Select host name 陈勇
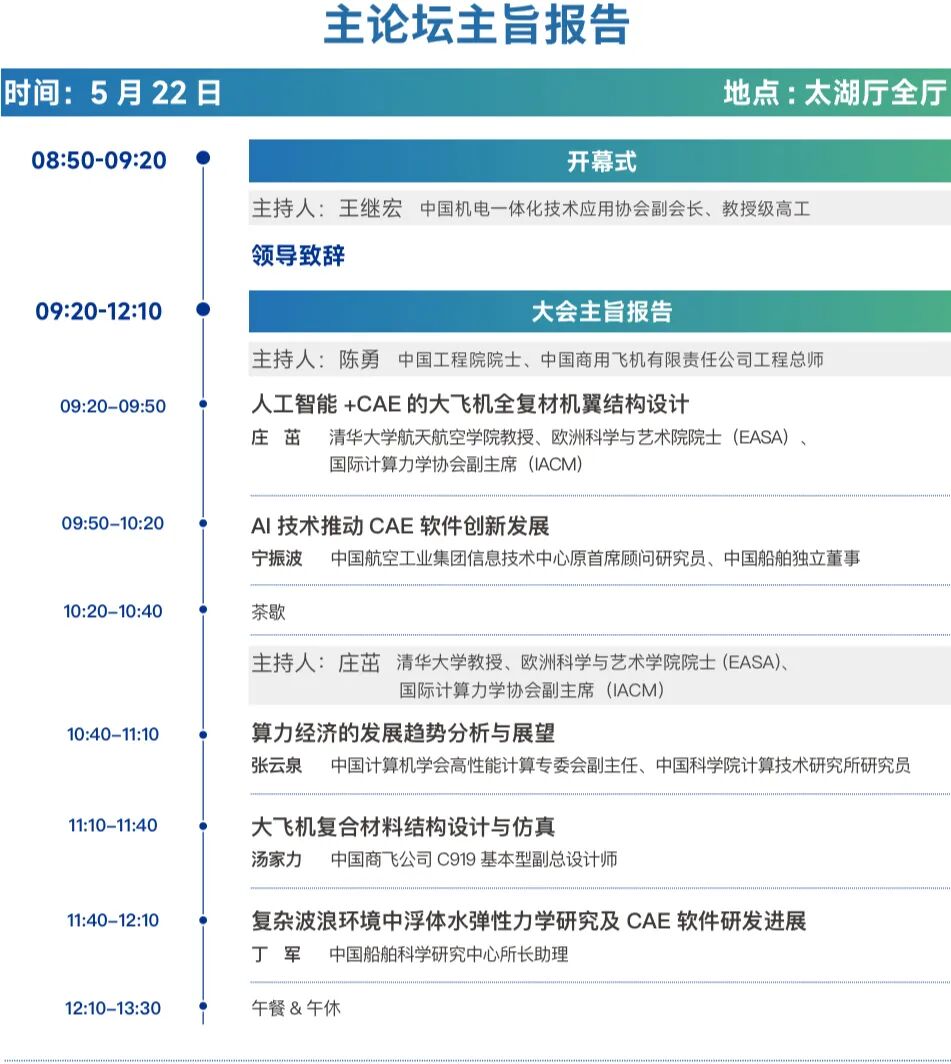The image size is (951, 1064). [x=359, y=359]
